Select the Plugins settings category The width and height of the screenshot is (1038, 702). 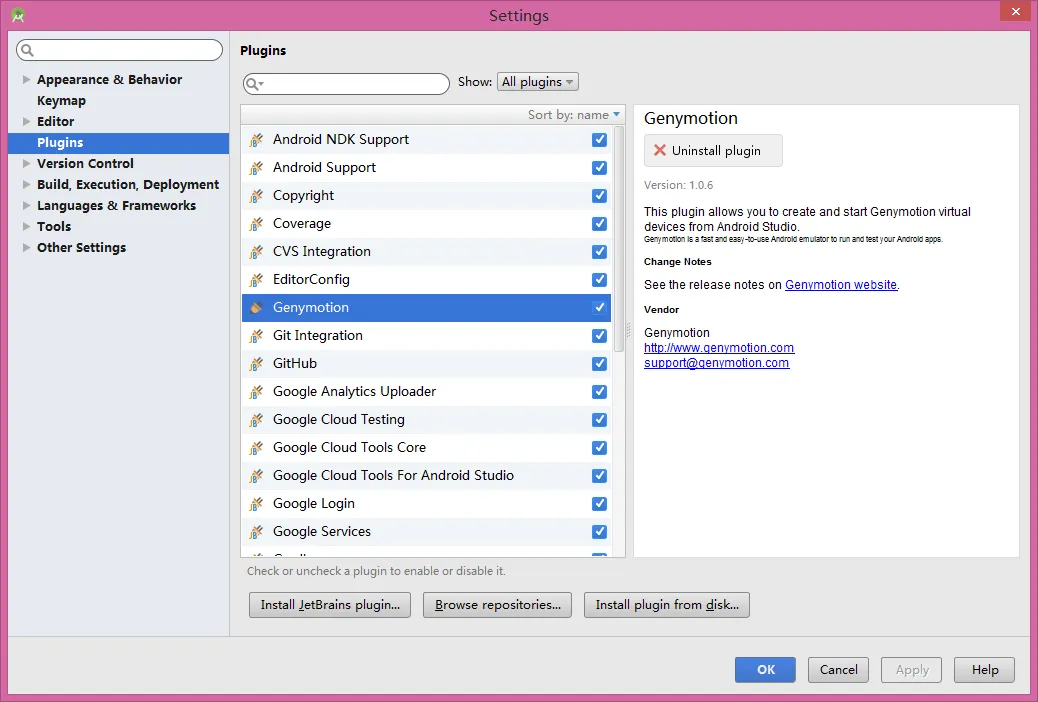118,143
